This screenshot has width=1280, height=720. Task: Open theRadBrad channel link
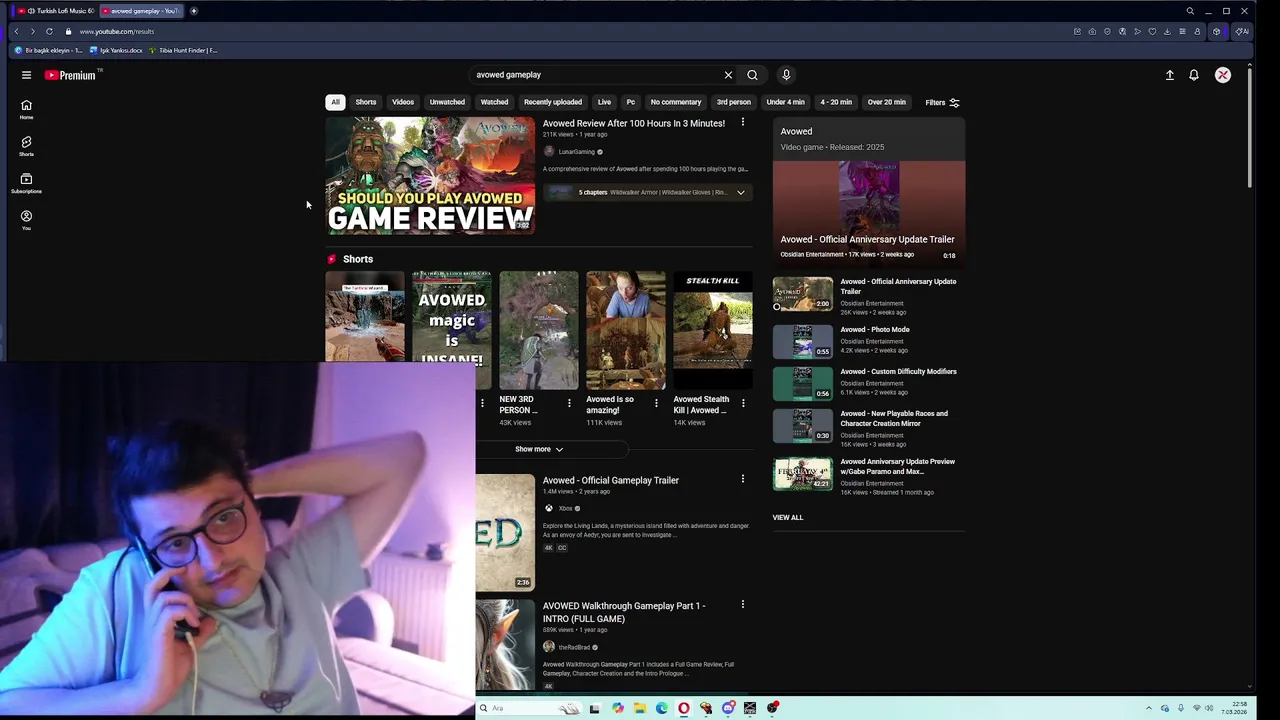pyautogui.click(x=573, y=647)
